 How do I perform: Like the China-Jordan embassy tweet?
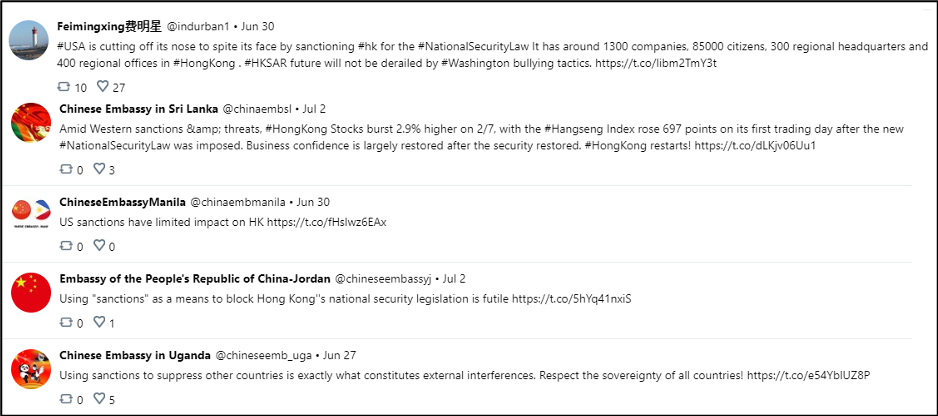(99, 323)
